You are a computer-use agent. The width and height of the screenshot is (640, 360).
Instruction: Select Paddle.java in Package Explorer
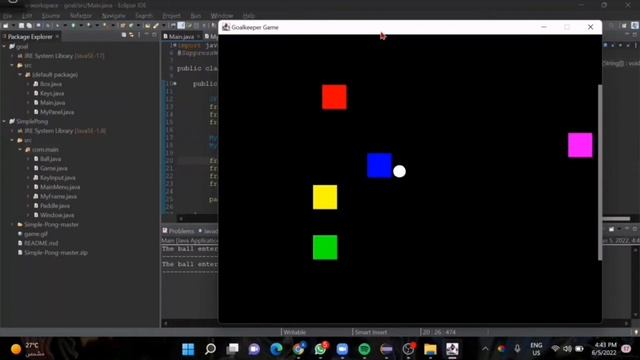55,206
